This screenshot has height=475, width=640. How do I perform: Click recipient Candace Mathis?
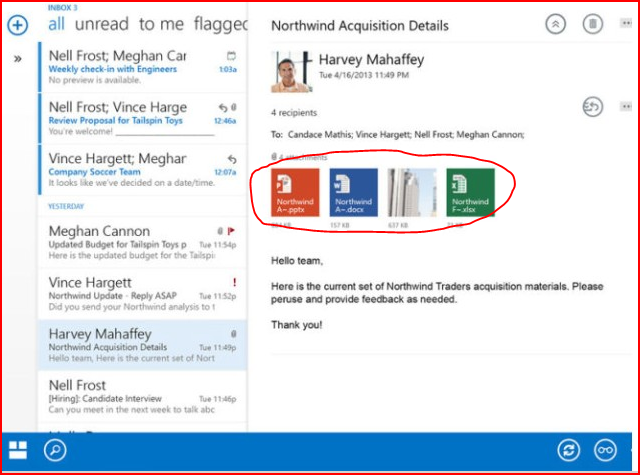(x=320, y=135)
